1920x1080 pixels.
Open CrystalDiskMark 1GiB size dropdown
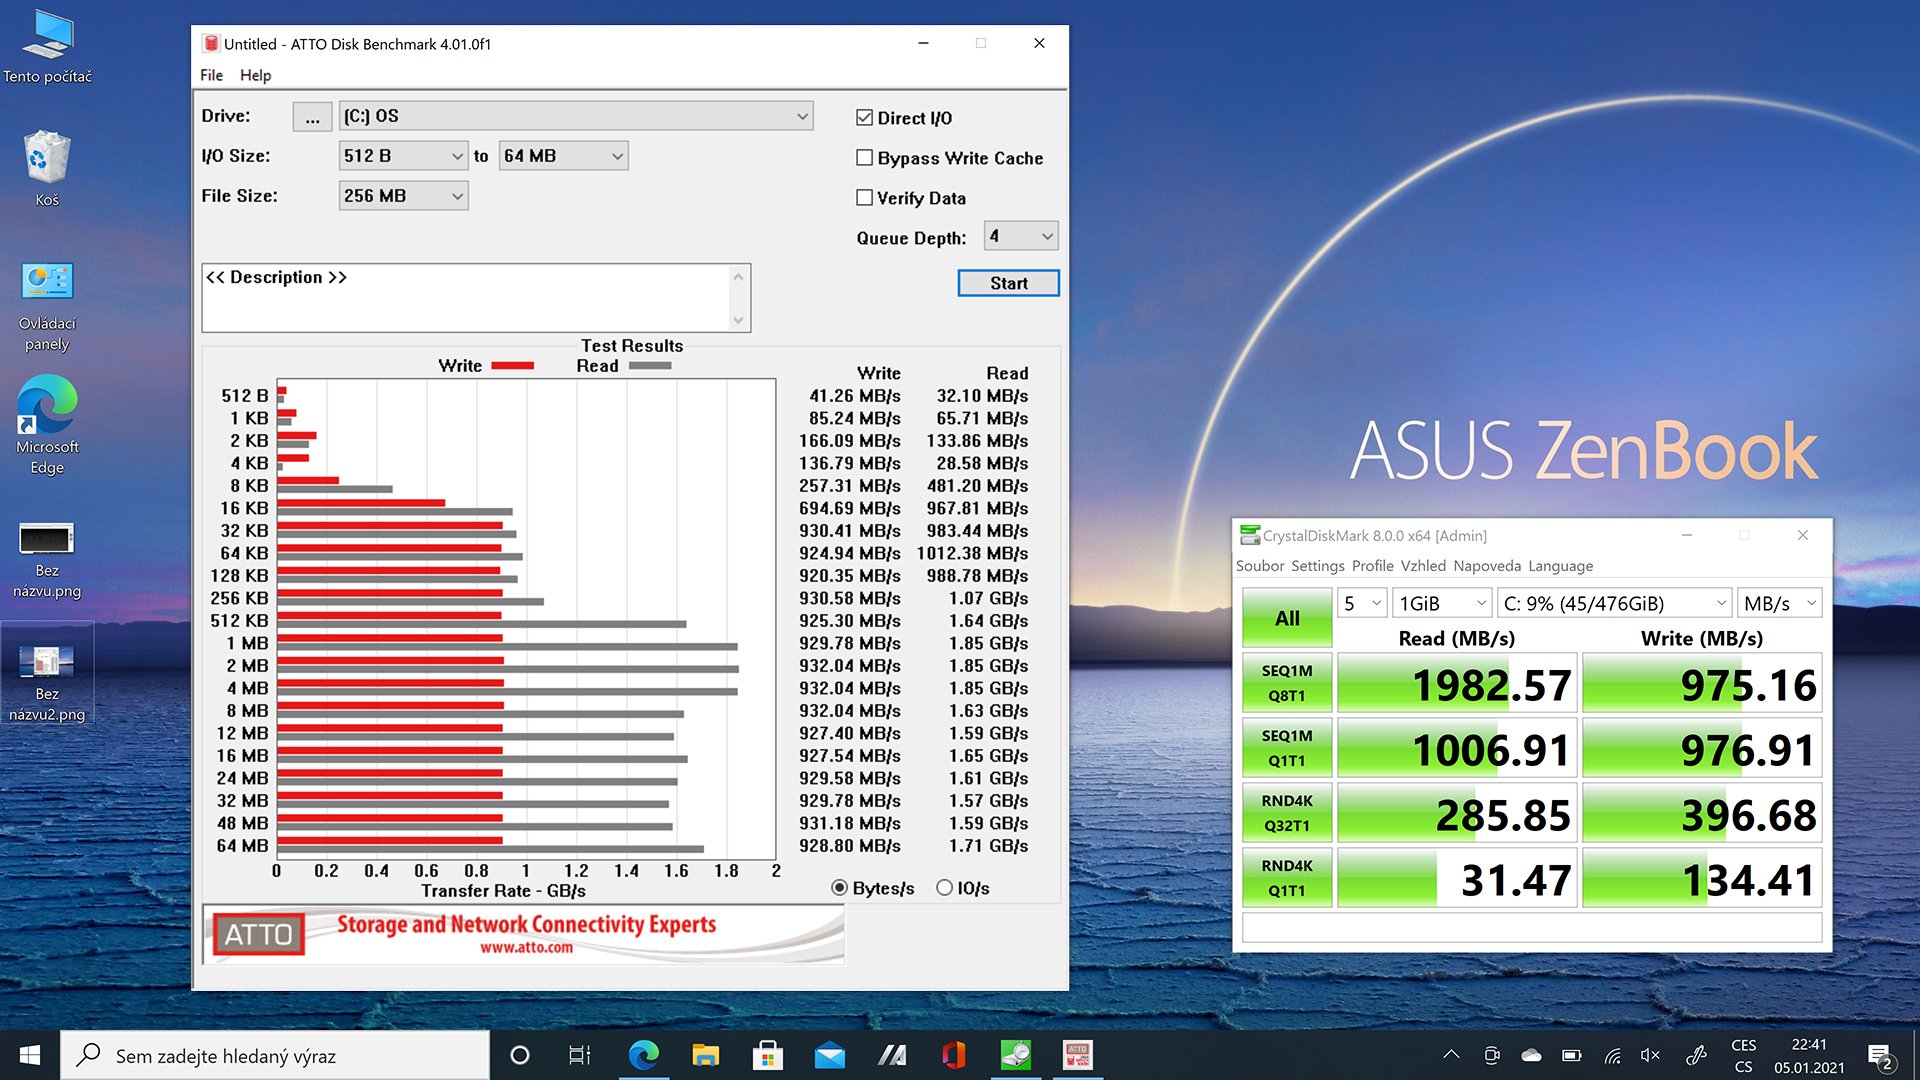click(x=1442, y=603)
